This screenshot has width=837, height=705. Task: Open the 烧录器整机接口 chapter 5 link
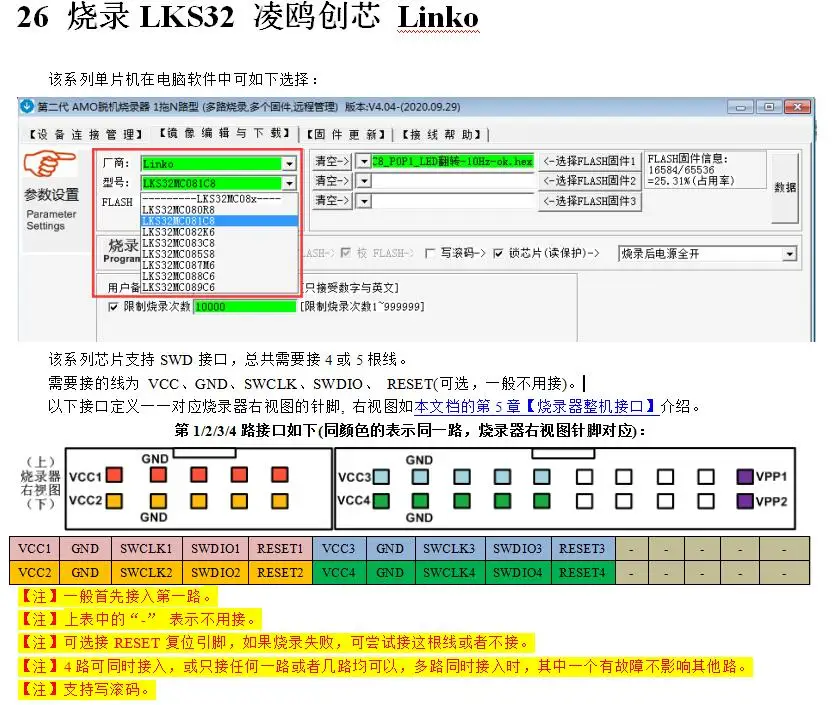coord(536,407)
